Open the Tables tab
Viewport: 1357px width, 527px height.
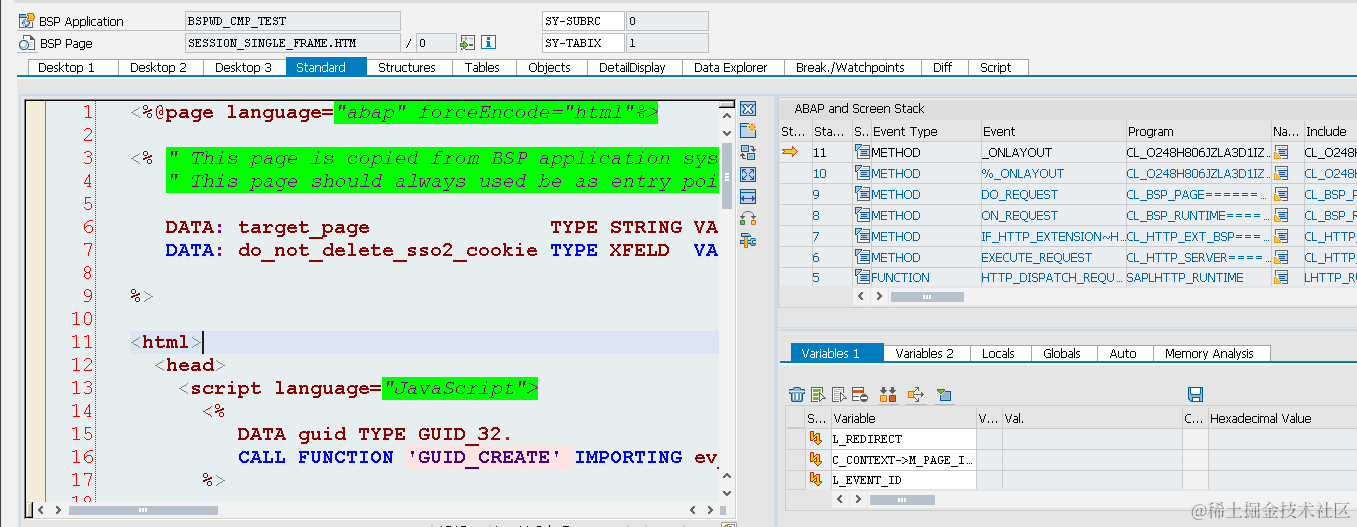click(482, 67)
